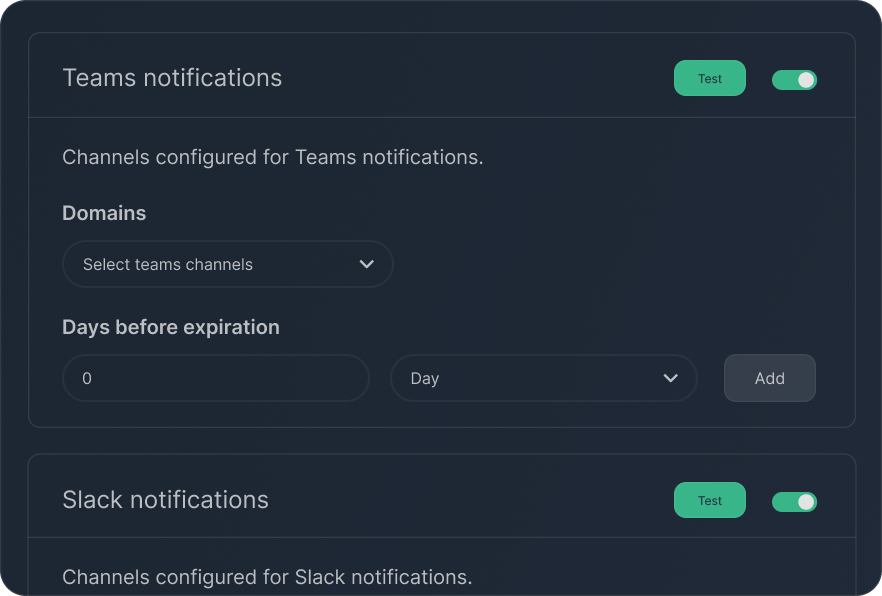
Task: Click the chevron arrow on the Day dropdown
Action: click(670, 378)
